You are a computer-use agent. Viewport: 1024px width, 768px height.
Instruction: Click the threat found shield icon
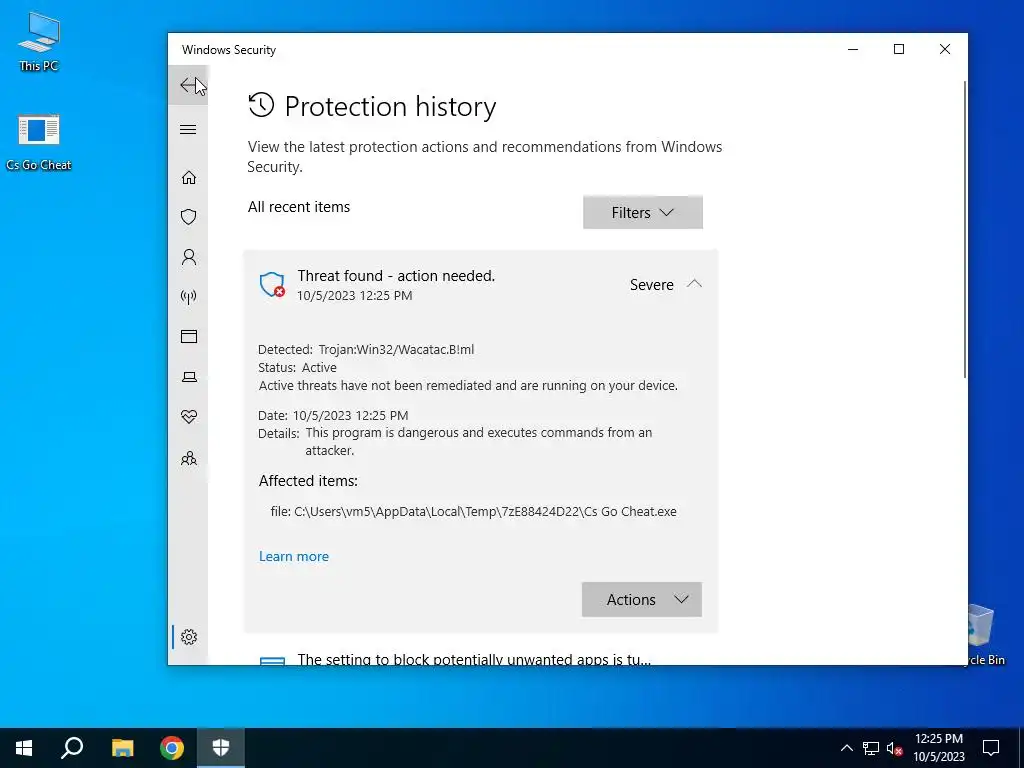coord(272,285)
